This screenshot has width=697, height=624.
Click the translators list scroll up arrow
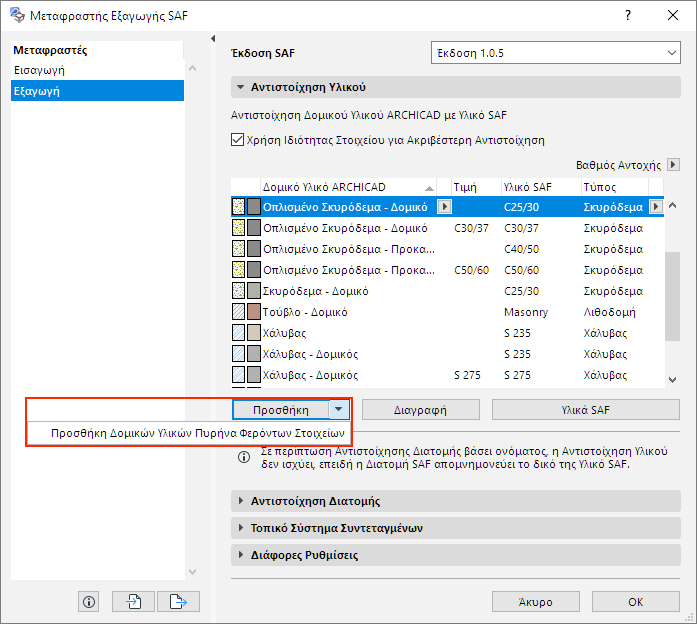(192, 68)
